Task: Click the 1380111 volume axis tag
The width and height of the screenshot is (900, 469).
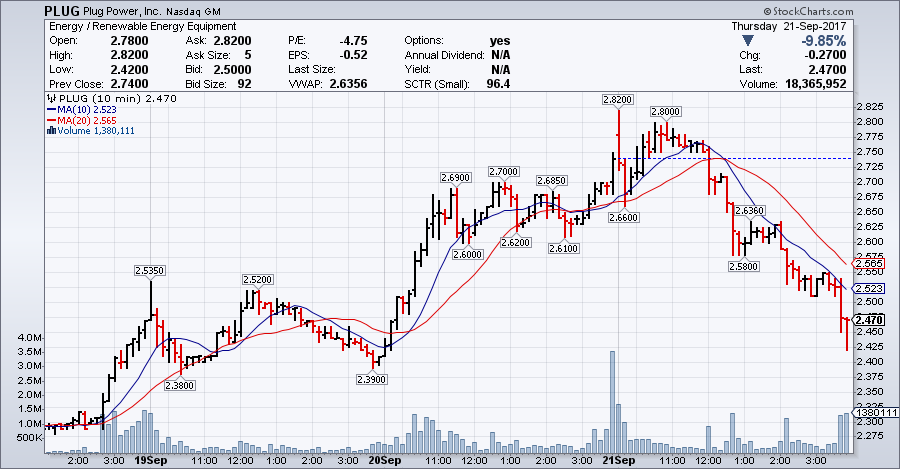Action: tap(875, 413)
